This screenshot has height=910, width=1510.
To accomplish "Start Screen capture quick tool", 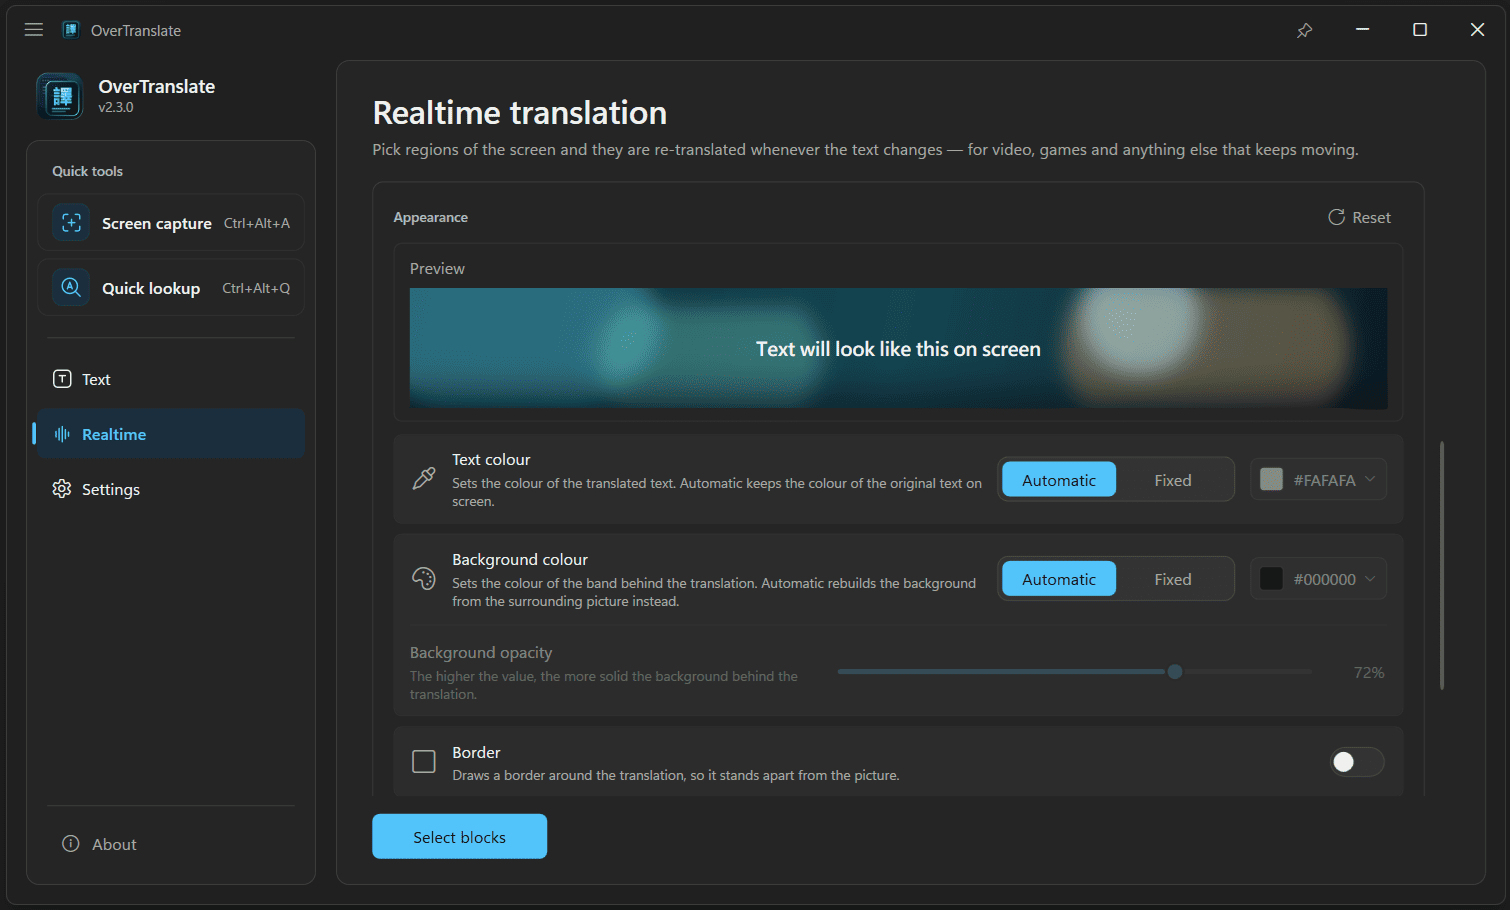I will click(x=171, y=223).
